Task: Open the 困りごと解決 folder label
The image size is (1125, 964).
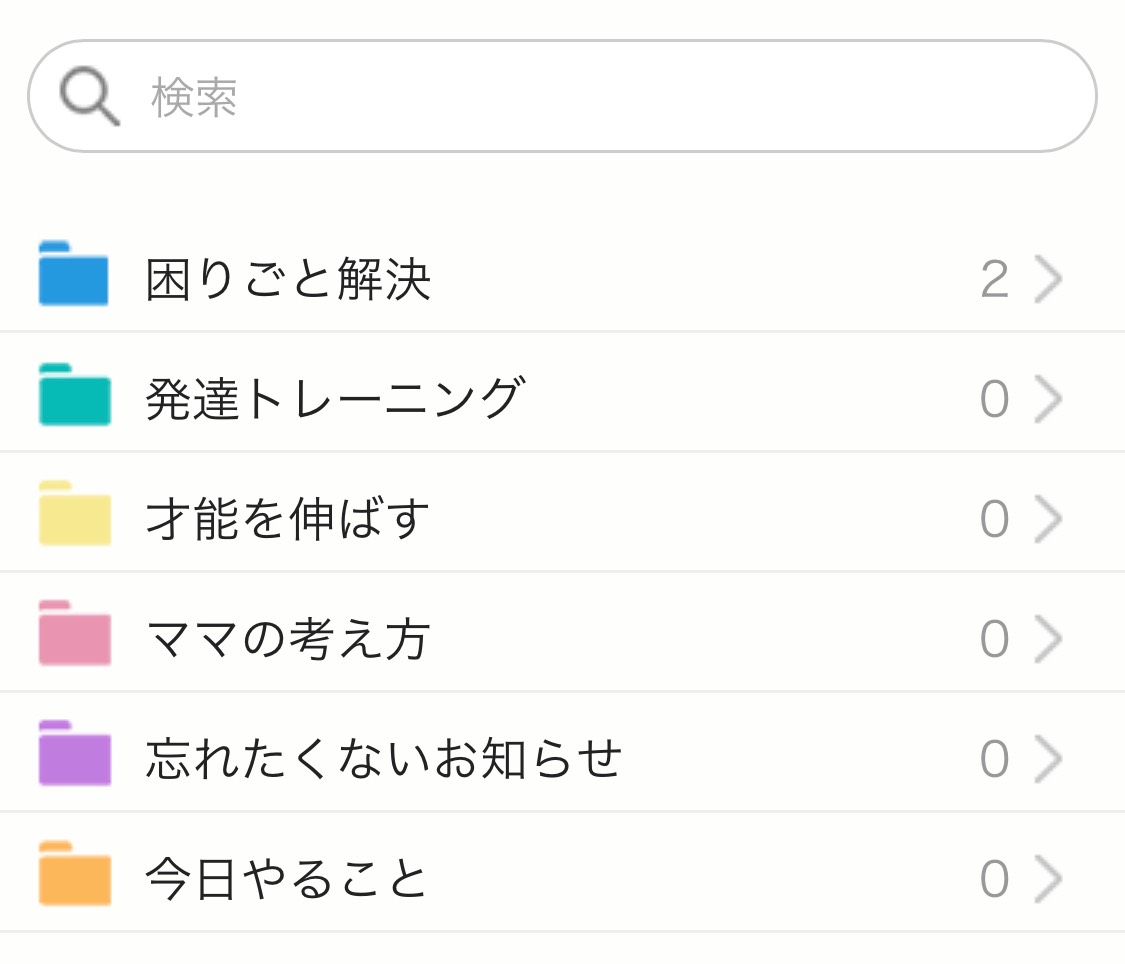Action: (288, 280)
